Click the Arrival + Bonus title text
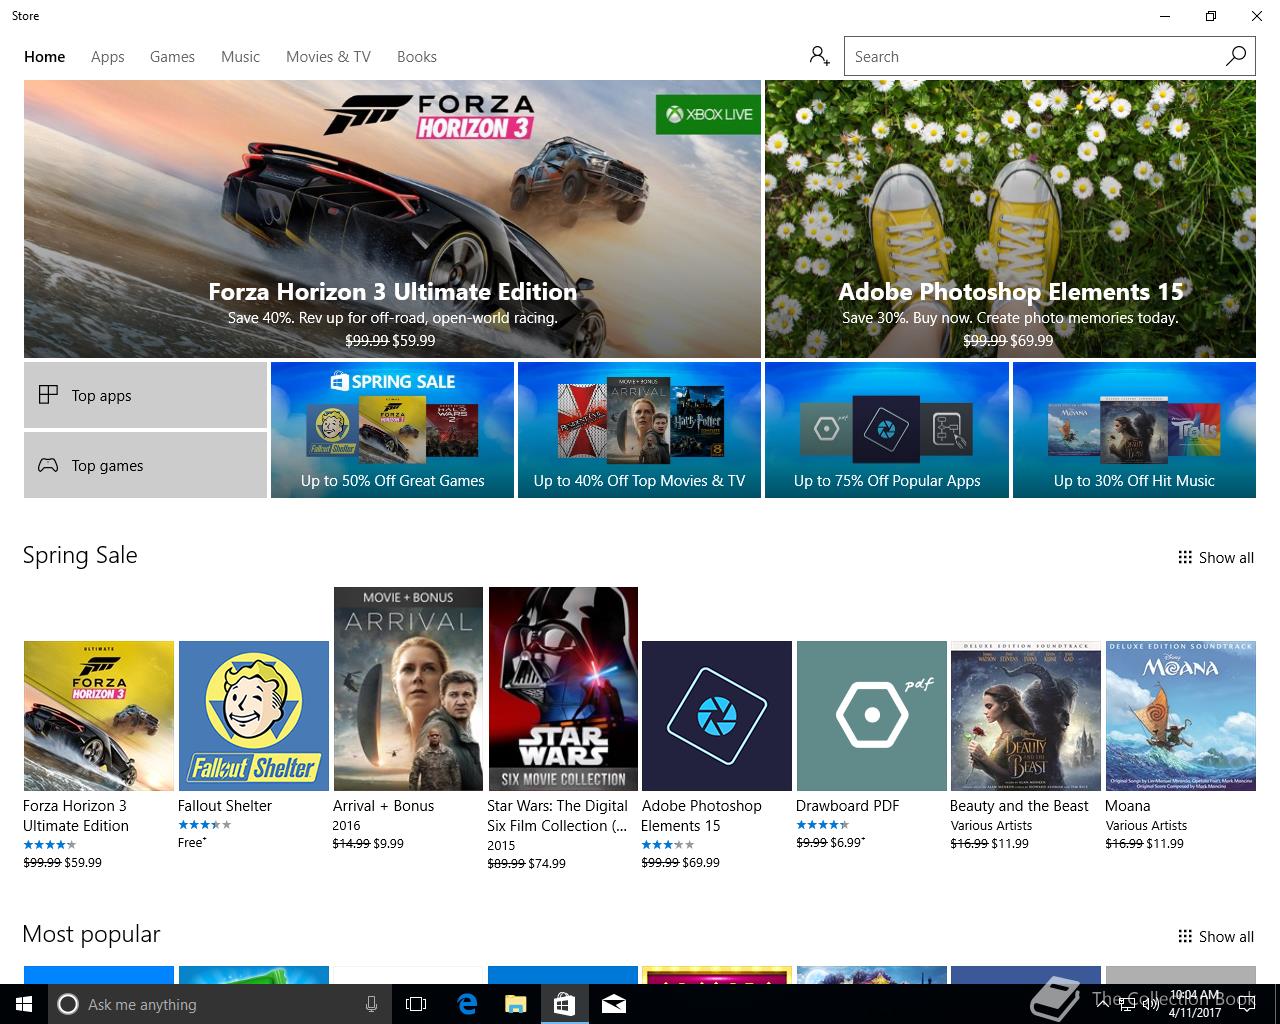 [x=384, y=806]
